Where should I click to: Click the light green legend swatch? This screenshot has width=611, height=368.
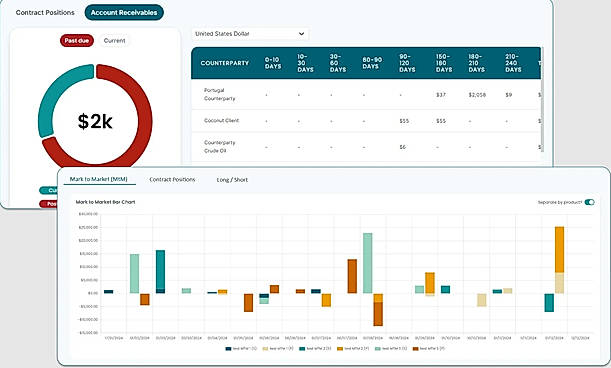point(378,349)
